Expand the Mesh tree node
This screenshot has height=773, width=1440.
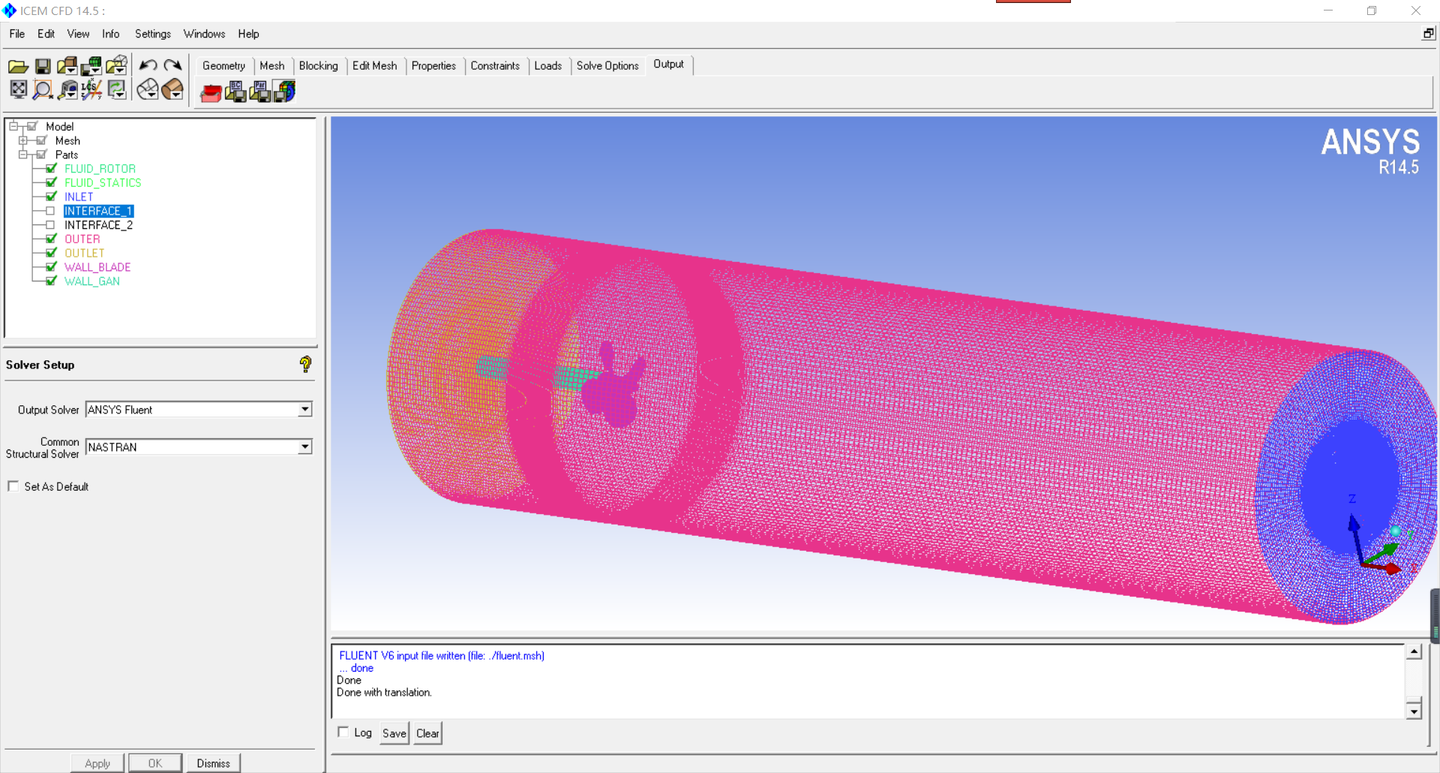point(23,141)
